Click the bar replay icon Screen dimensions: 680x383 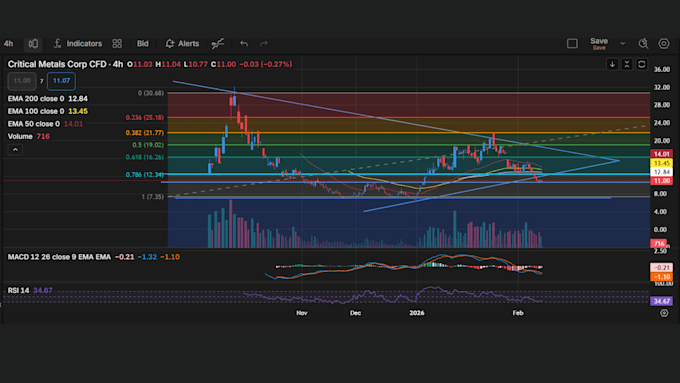coord(218,43)
